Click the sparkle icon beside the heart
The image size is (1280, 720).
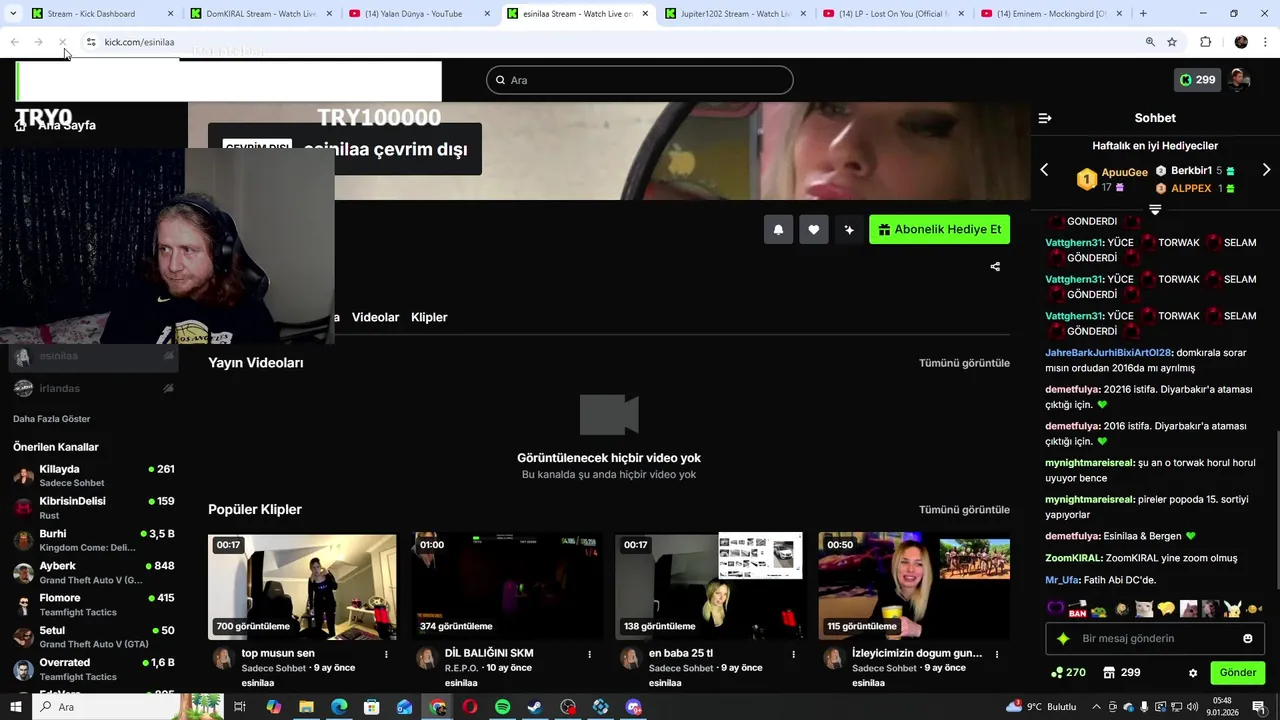pos(849,229)
